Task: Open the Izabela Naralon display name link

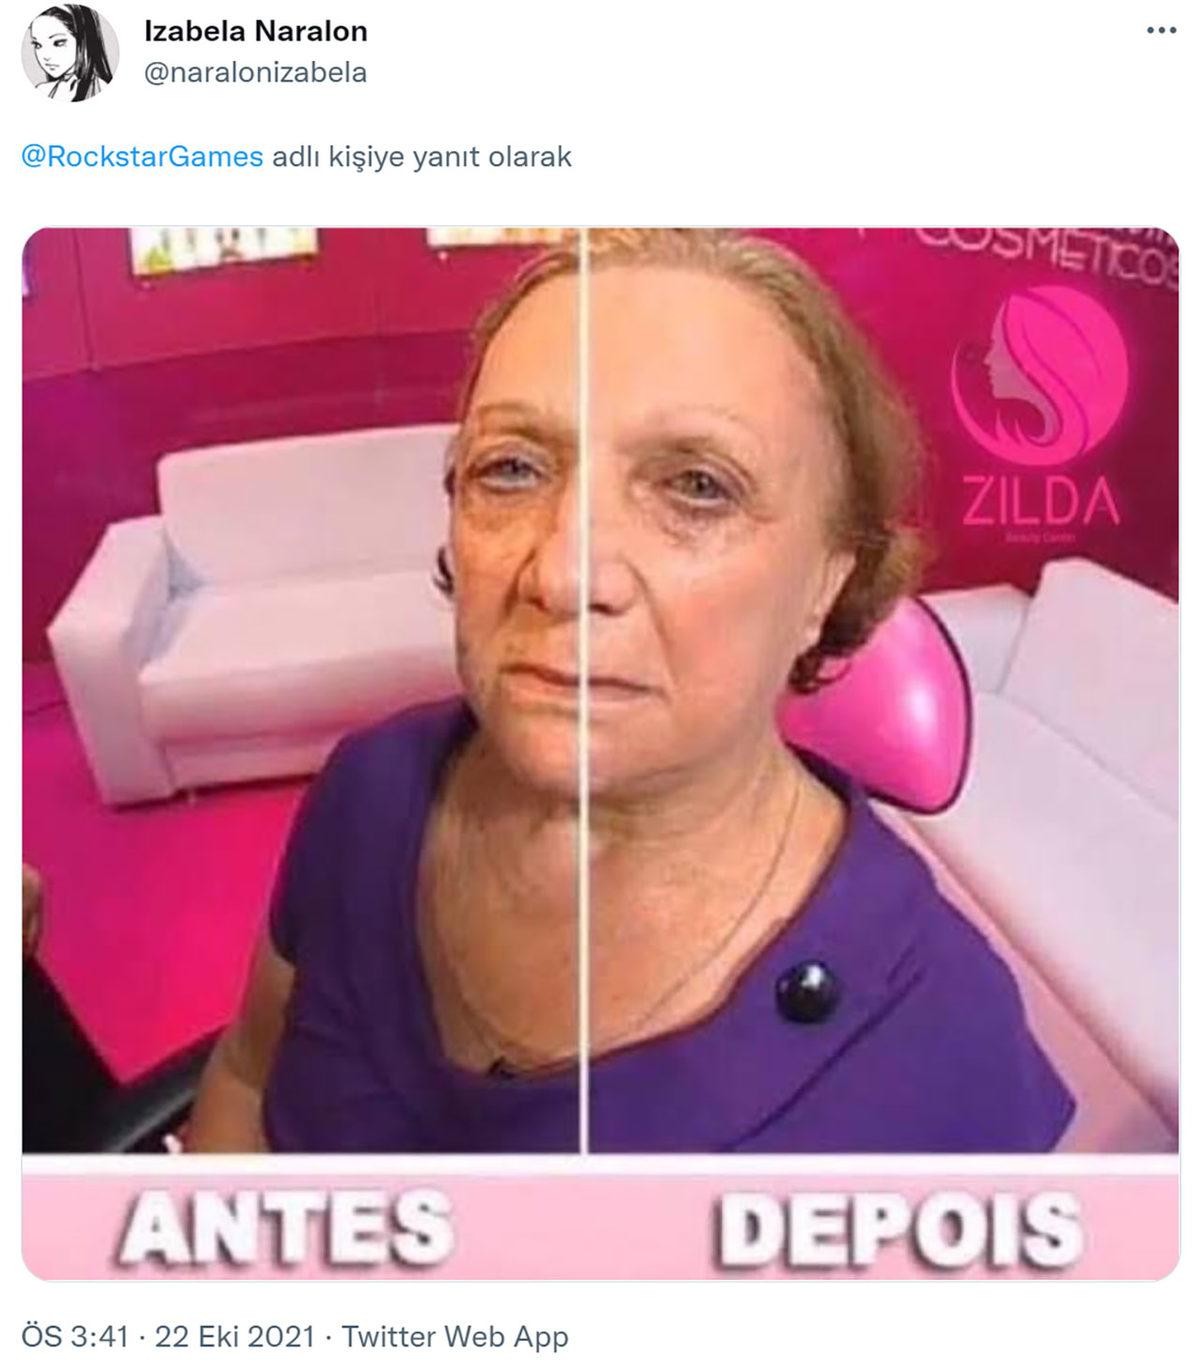Action: (256, 31)
